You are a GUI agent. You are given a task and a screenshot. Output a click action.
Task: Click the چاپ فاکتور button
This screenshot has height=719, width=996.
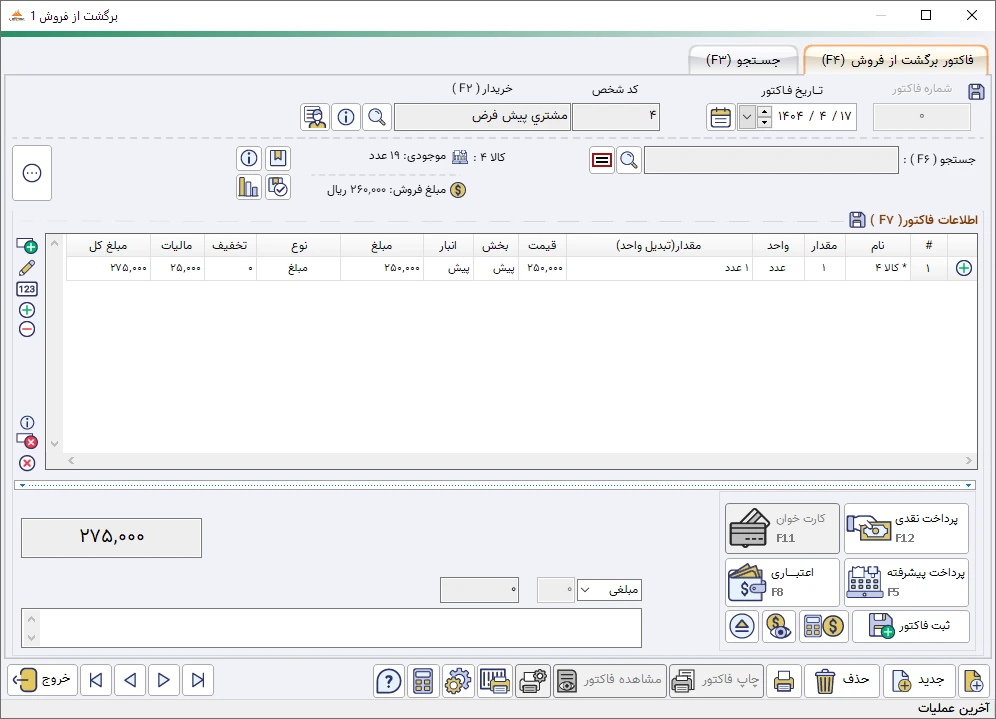pos(717,682)
